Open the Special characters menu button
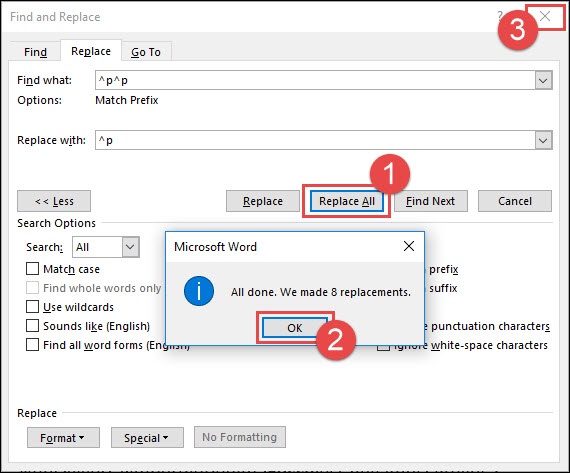 [147, 438]
